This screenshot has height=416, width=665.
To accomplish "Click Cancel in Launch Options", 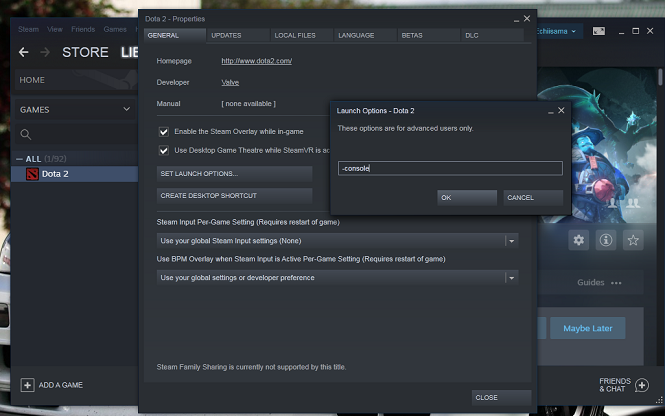I will point(533,198).
